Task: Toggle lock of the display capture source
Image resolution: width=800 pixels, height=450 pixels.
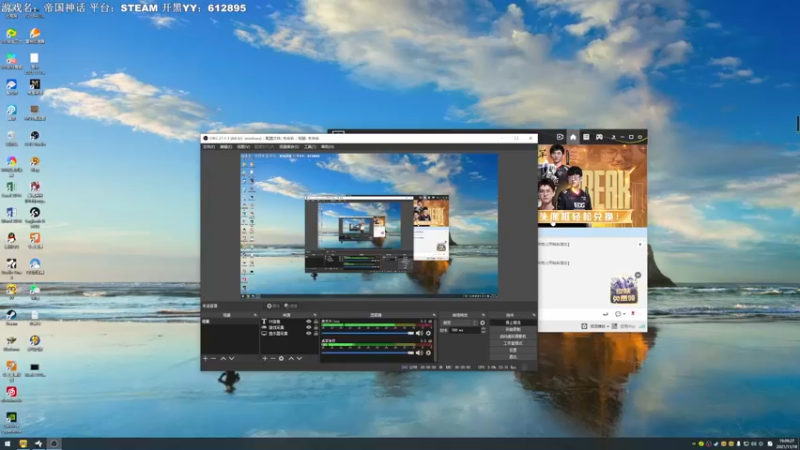Action: click(316, 333)
